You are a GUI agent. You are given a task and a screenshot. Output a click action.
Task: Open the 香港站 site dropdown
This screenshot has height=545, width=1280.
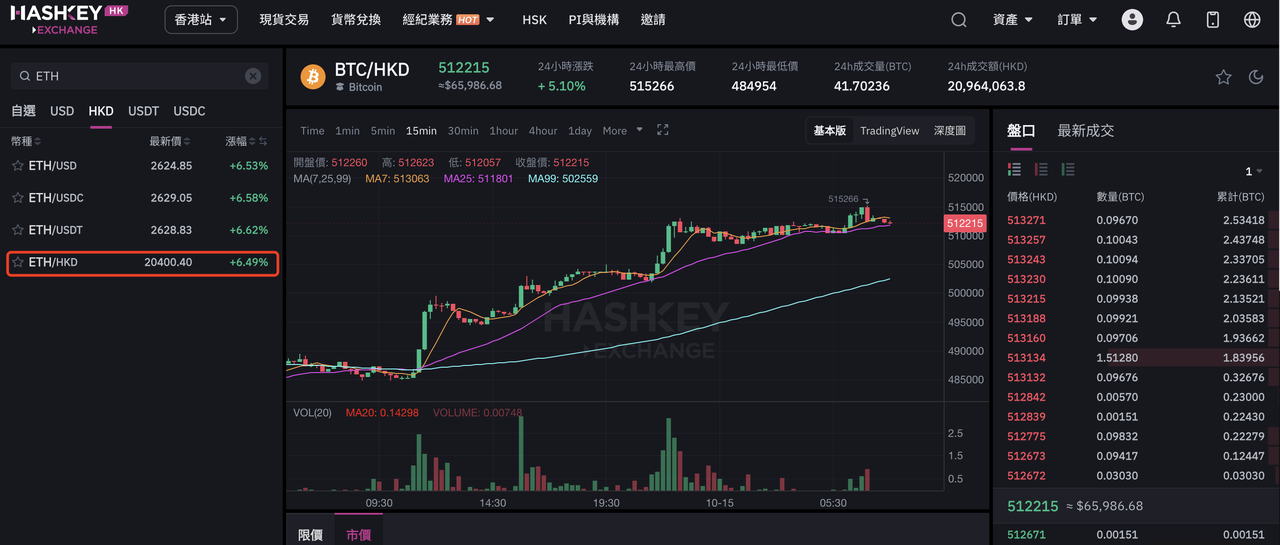(200, 20)
